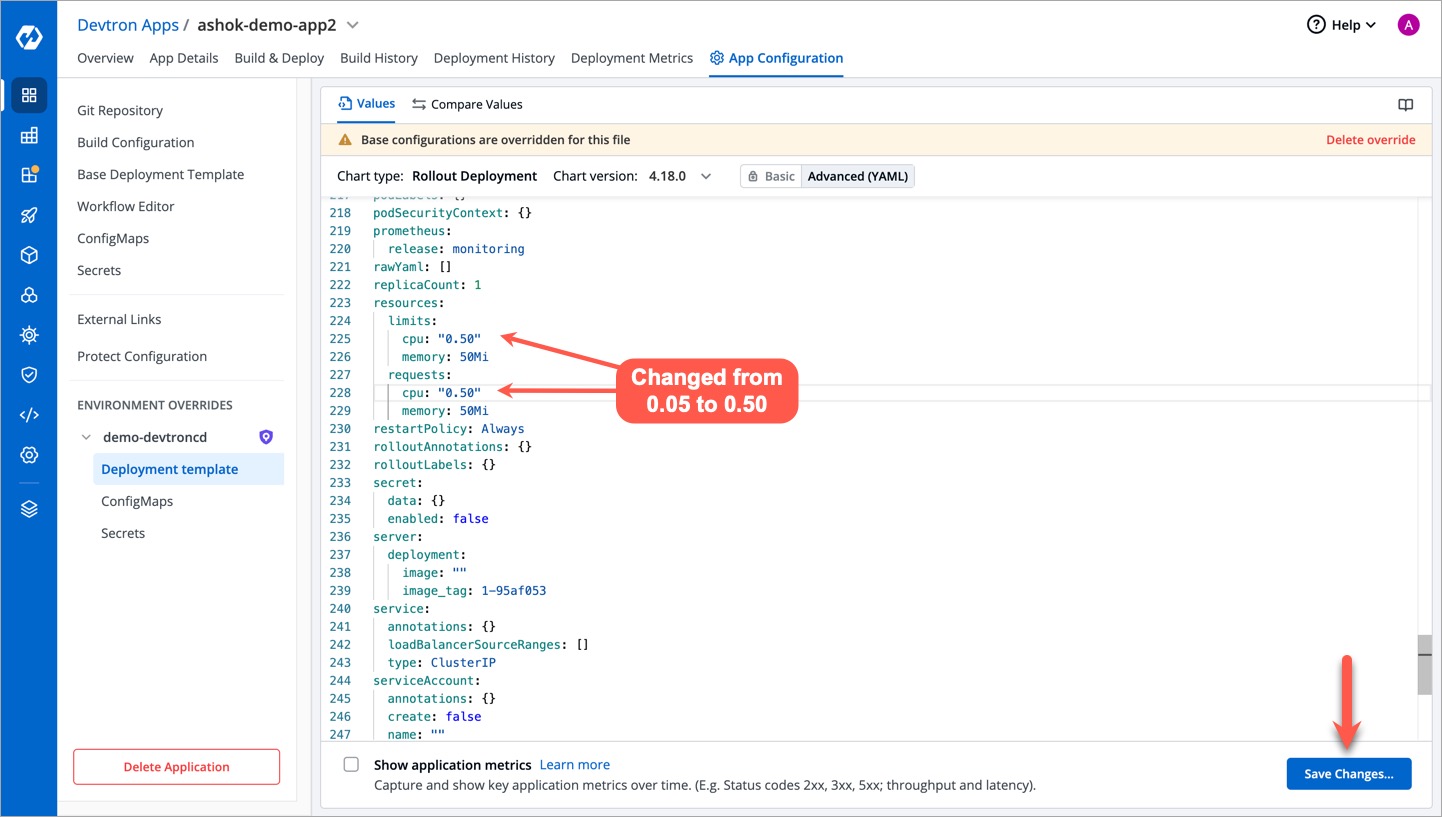Click the Devtron logo icon

[x=29, y=38]
